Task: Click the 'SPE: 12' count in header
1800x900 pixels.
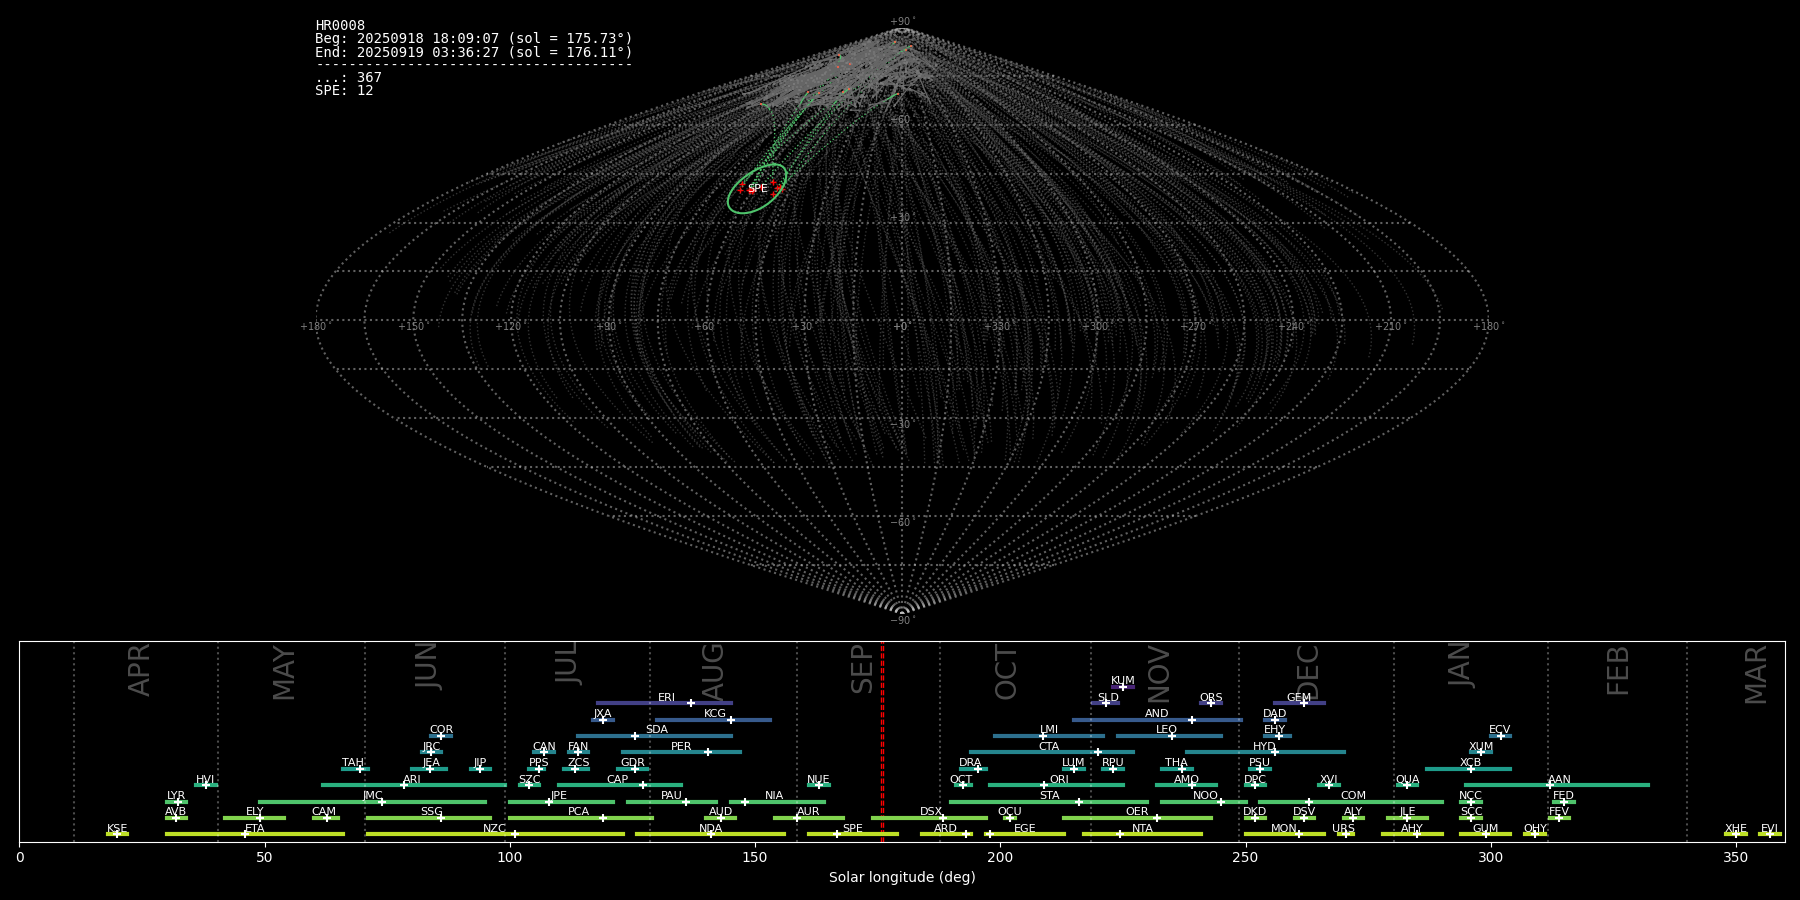Action: (344, 91)
